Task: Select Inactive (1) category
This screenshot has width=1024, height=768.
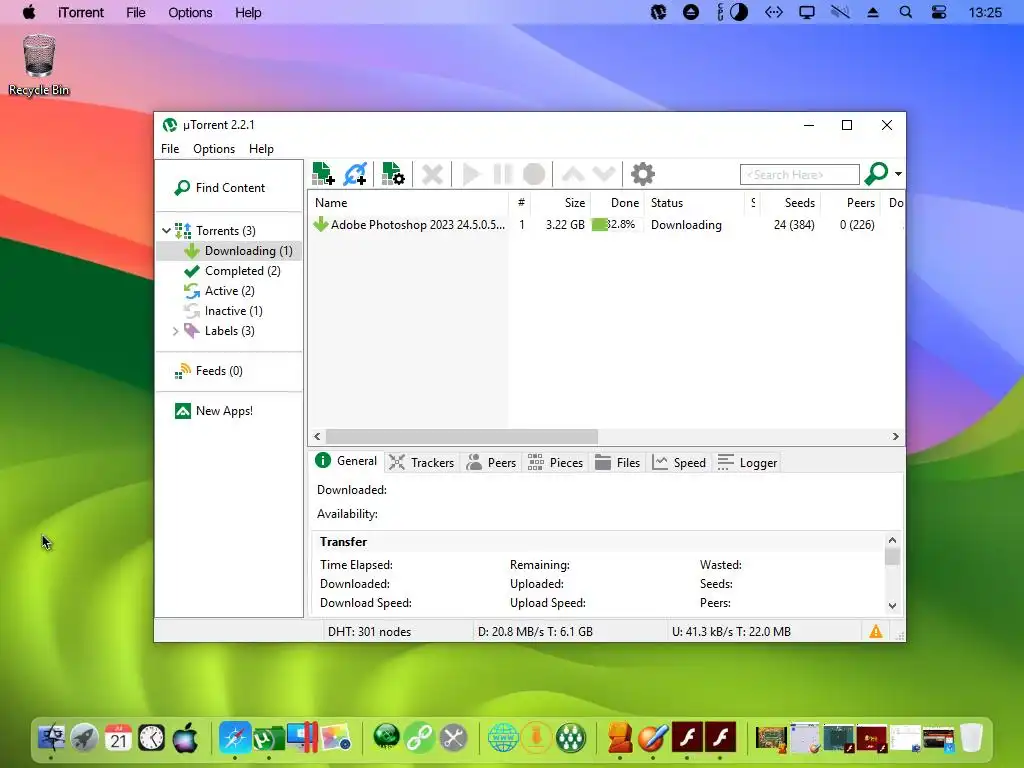Action: (233, 312)
